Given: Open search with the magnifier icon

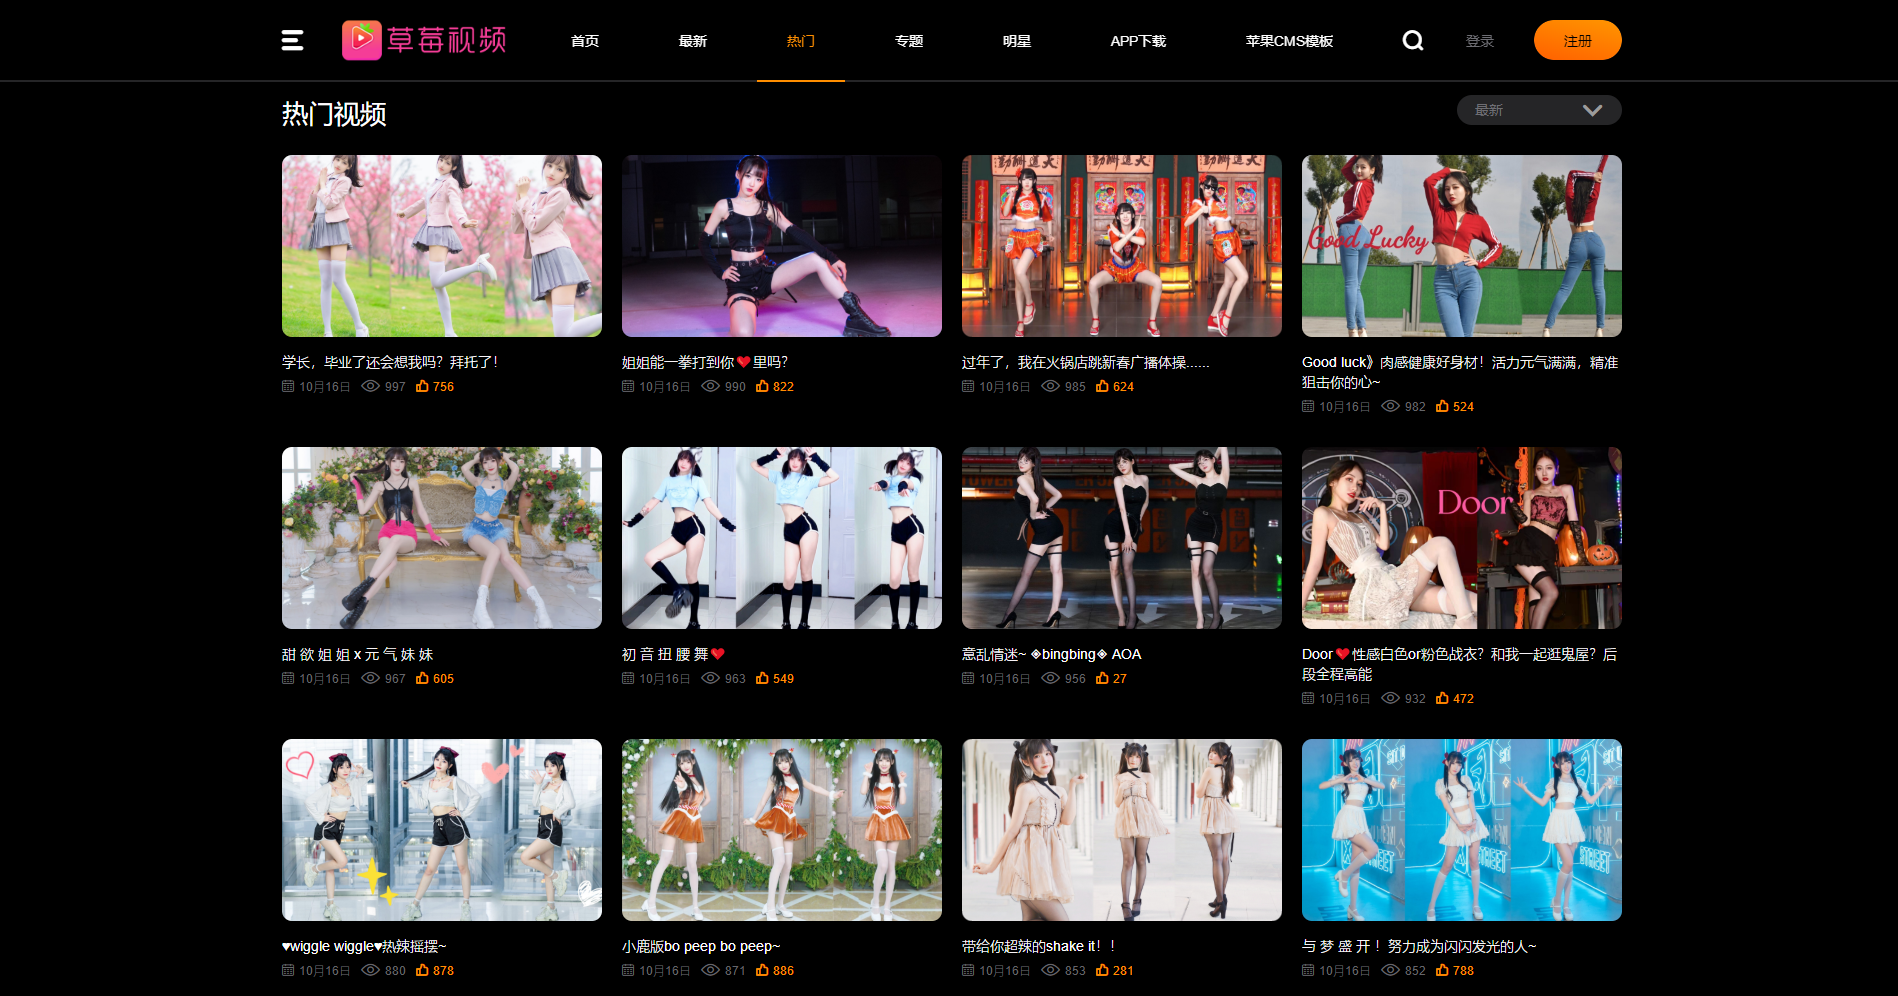Looking at the screenshot, I should click(1412, 40).
